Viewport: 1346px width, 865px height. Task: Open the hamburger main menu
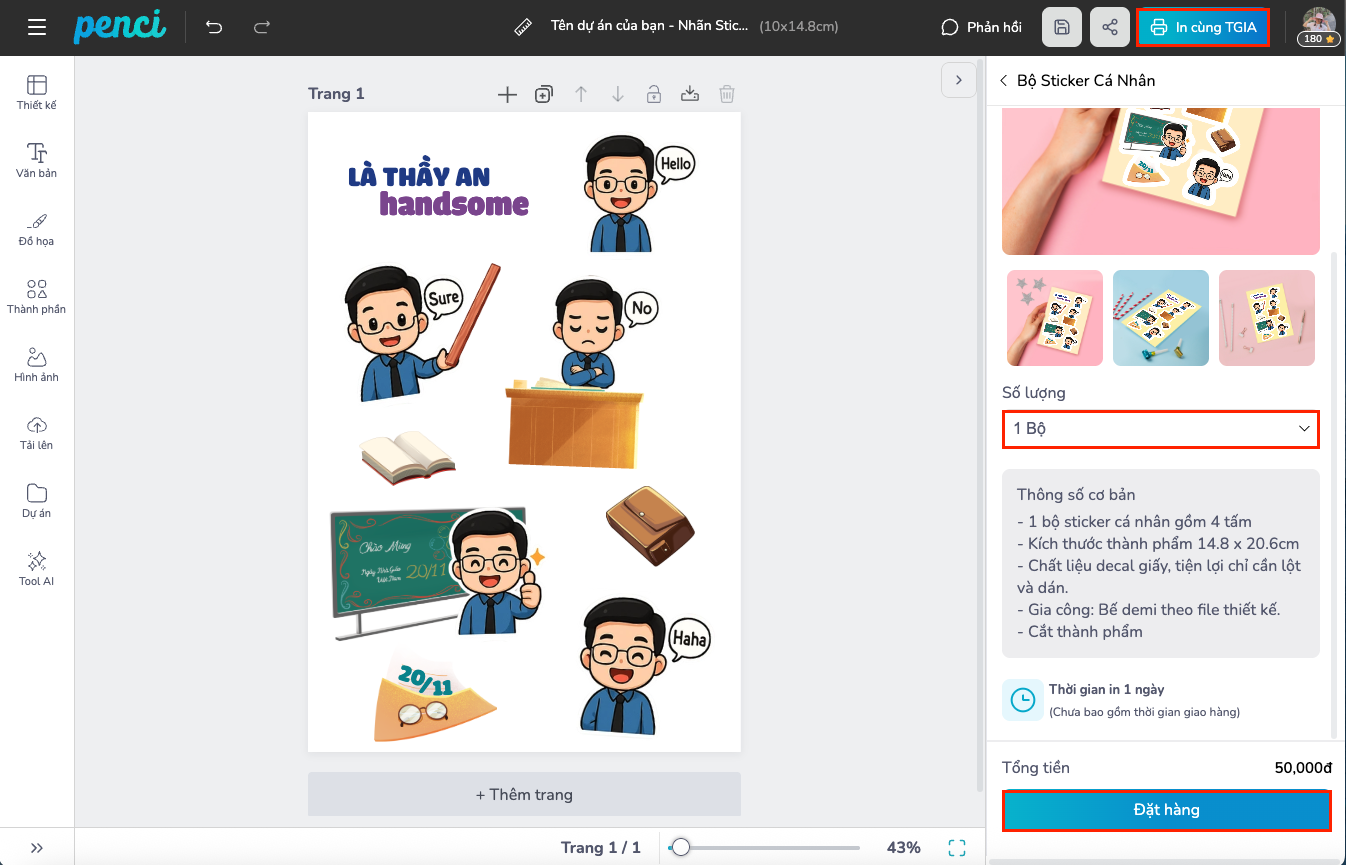(37, 27)
